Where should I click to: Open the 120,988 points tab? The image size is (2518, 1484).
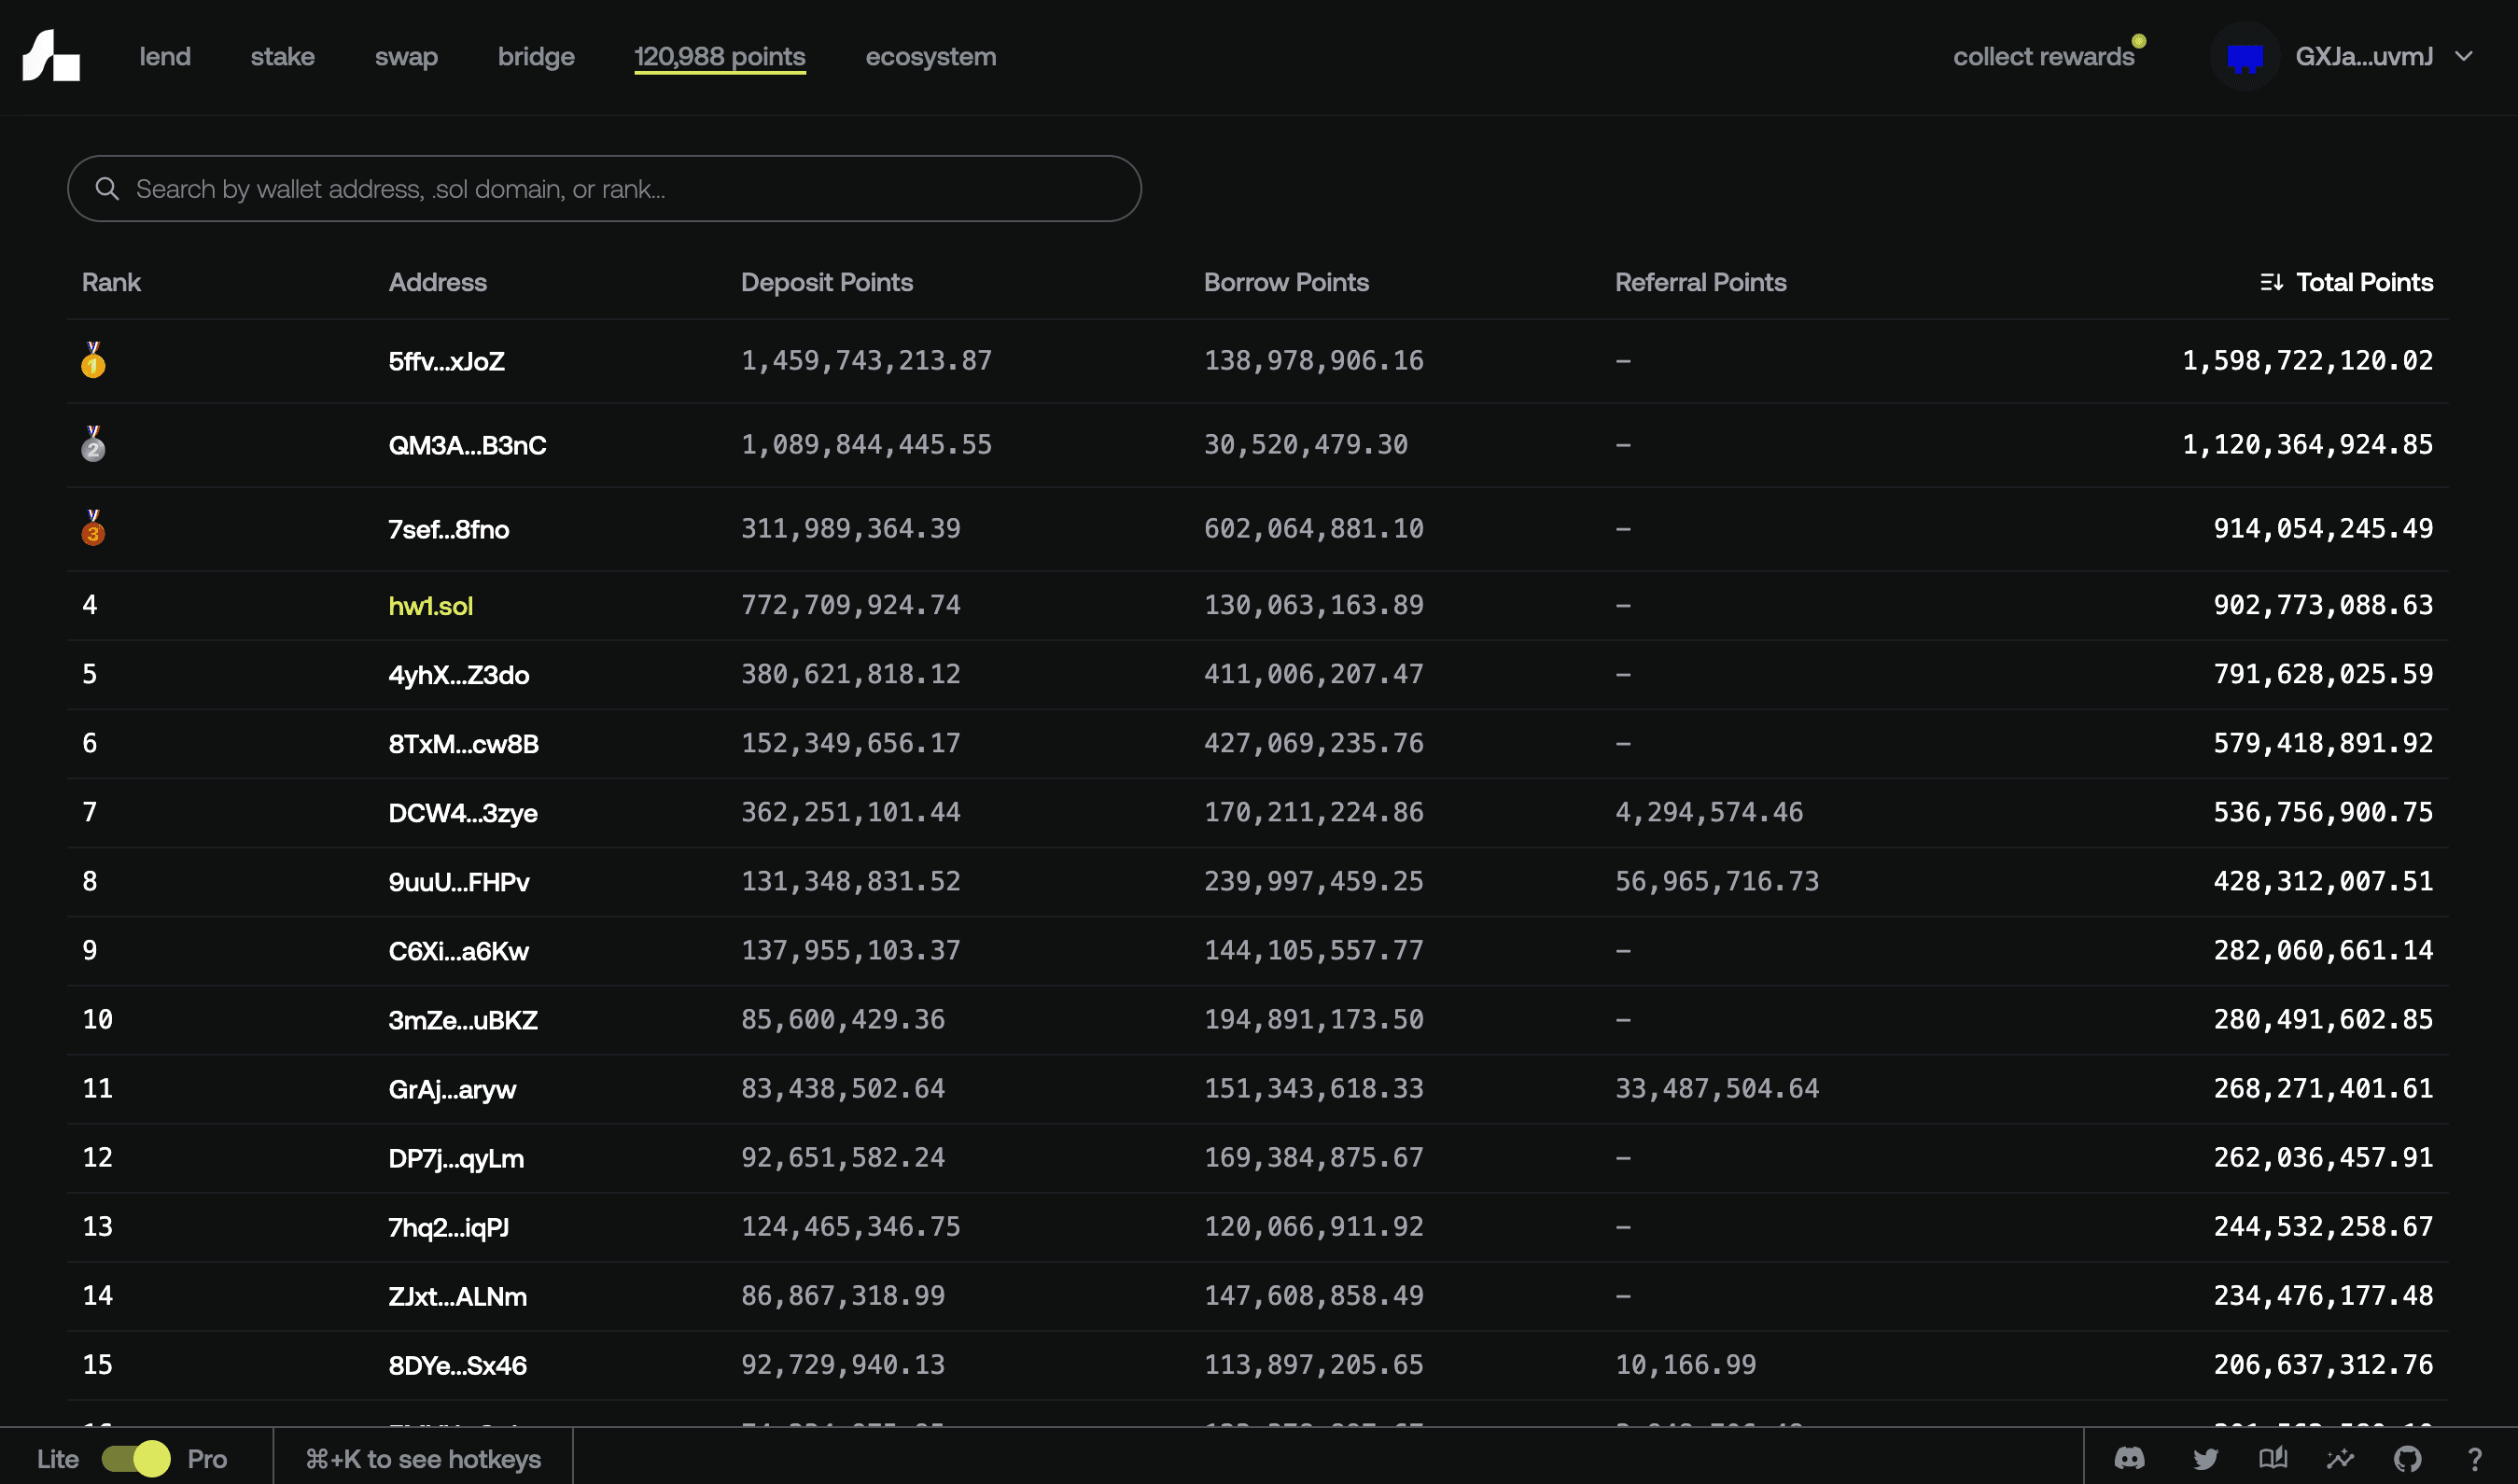[720, 57]
